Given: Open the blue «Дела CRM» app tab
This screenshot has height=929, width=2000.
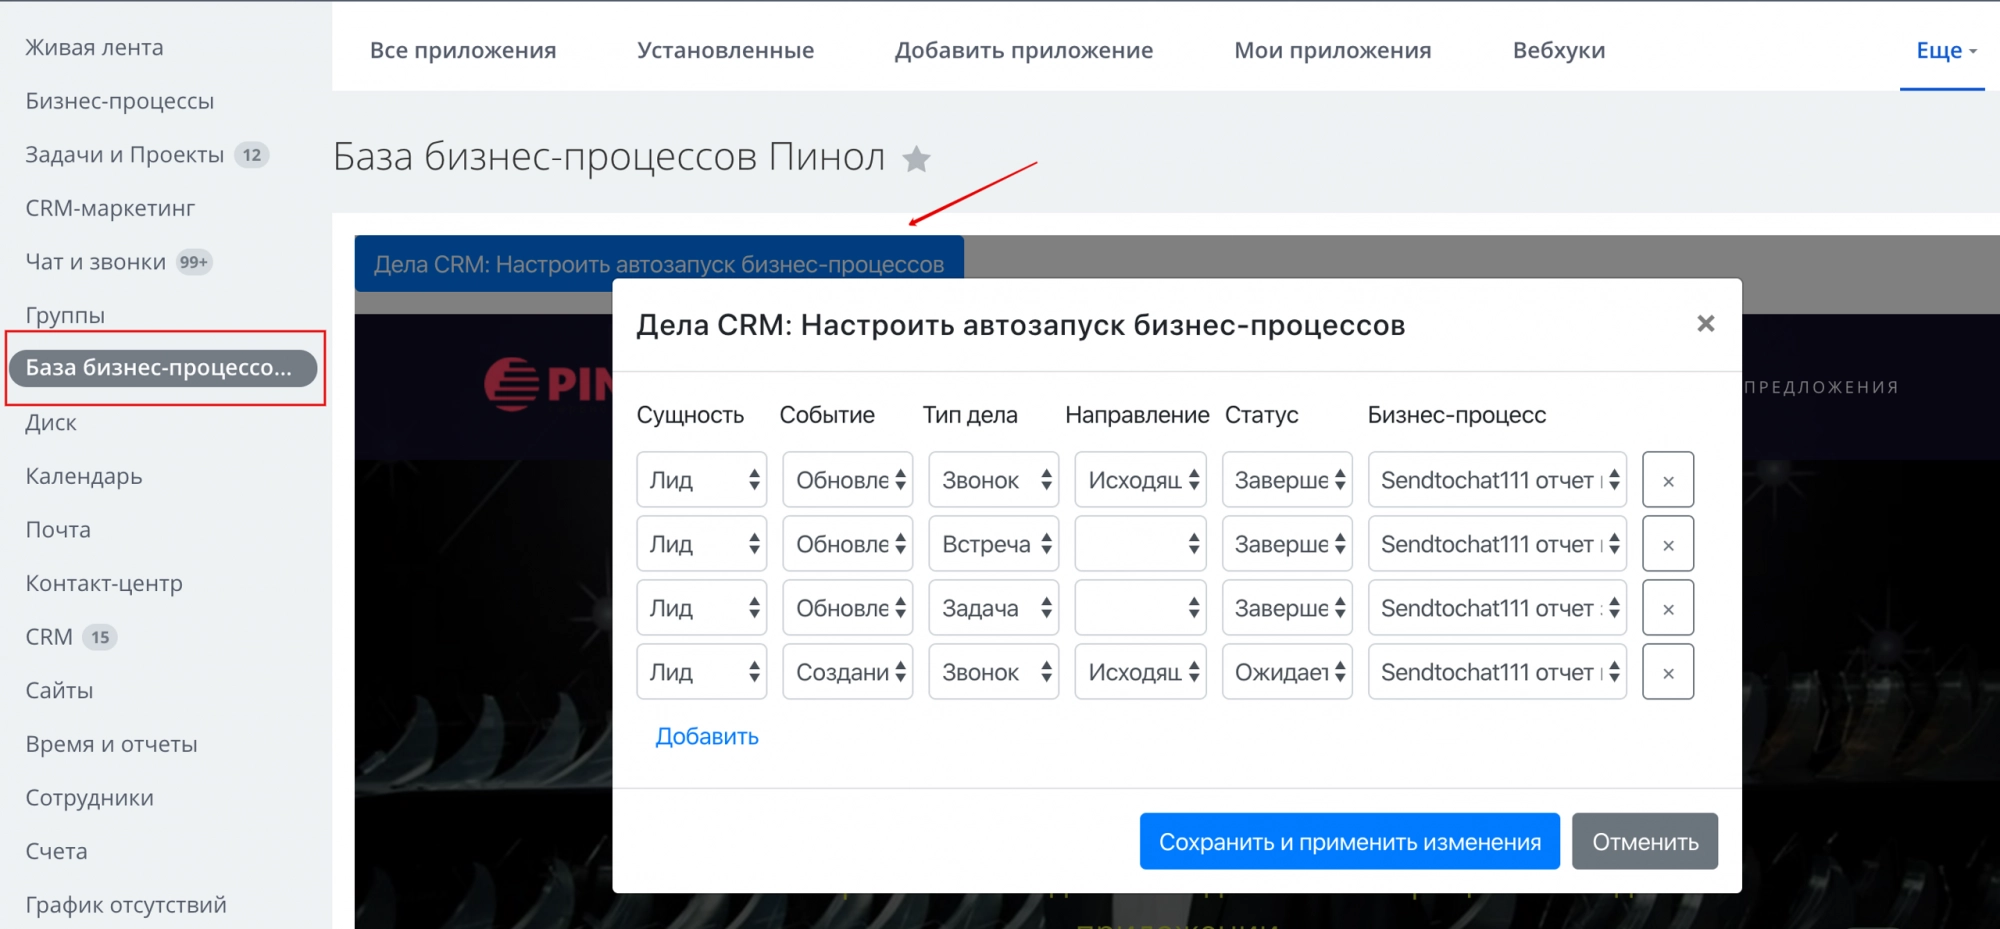Looking at the screenshot, I should click(660, 264).
